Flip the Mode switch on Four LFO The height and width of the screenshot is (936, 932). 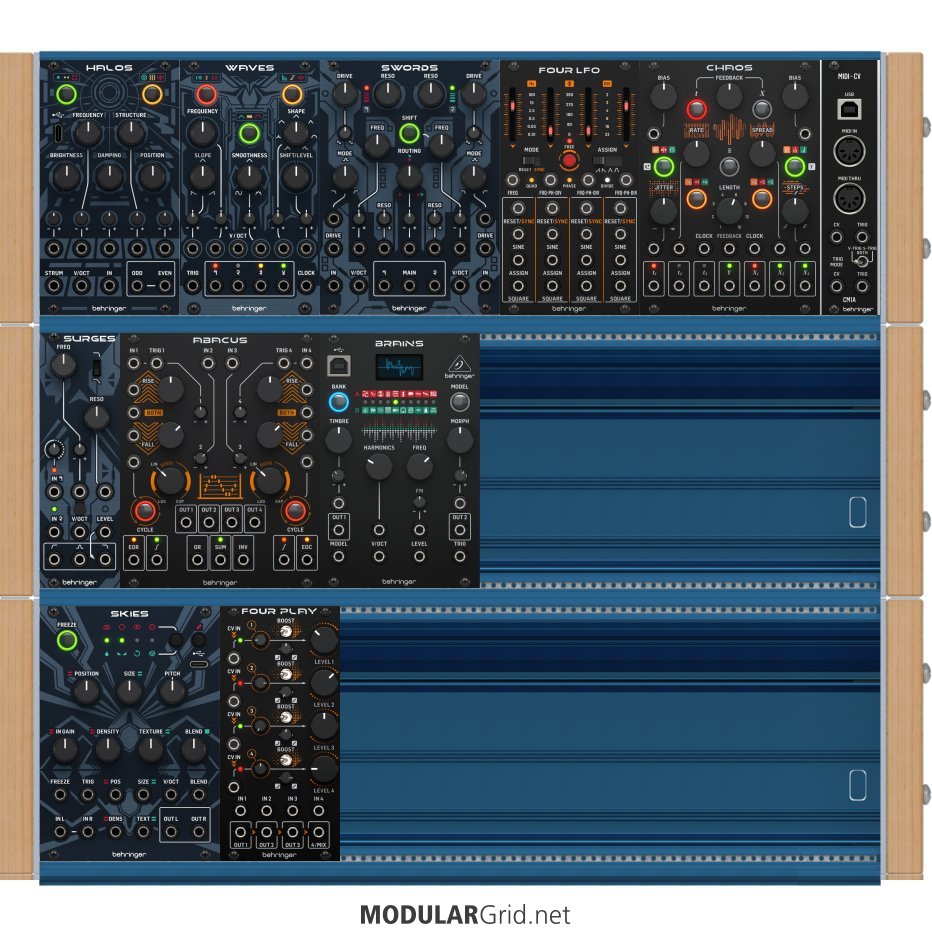[x=531, y=160]
